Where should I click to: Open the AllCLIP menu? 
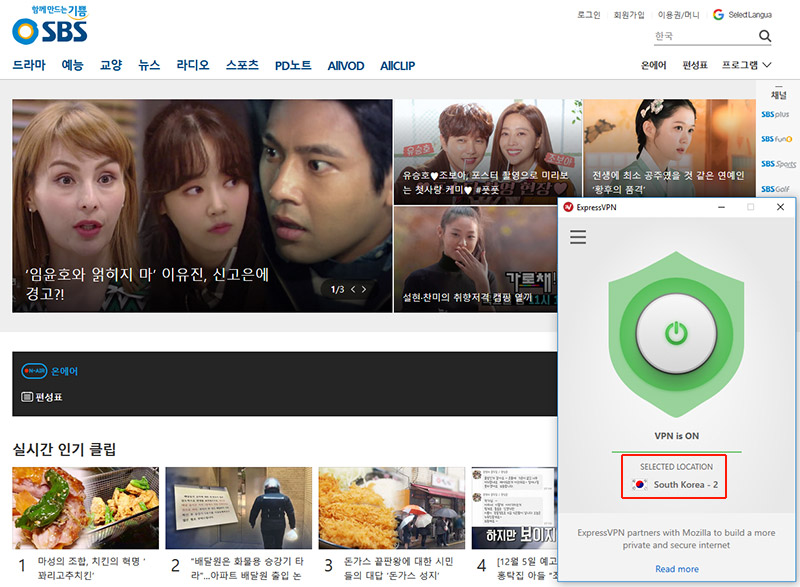pos(397,65)
